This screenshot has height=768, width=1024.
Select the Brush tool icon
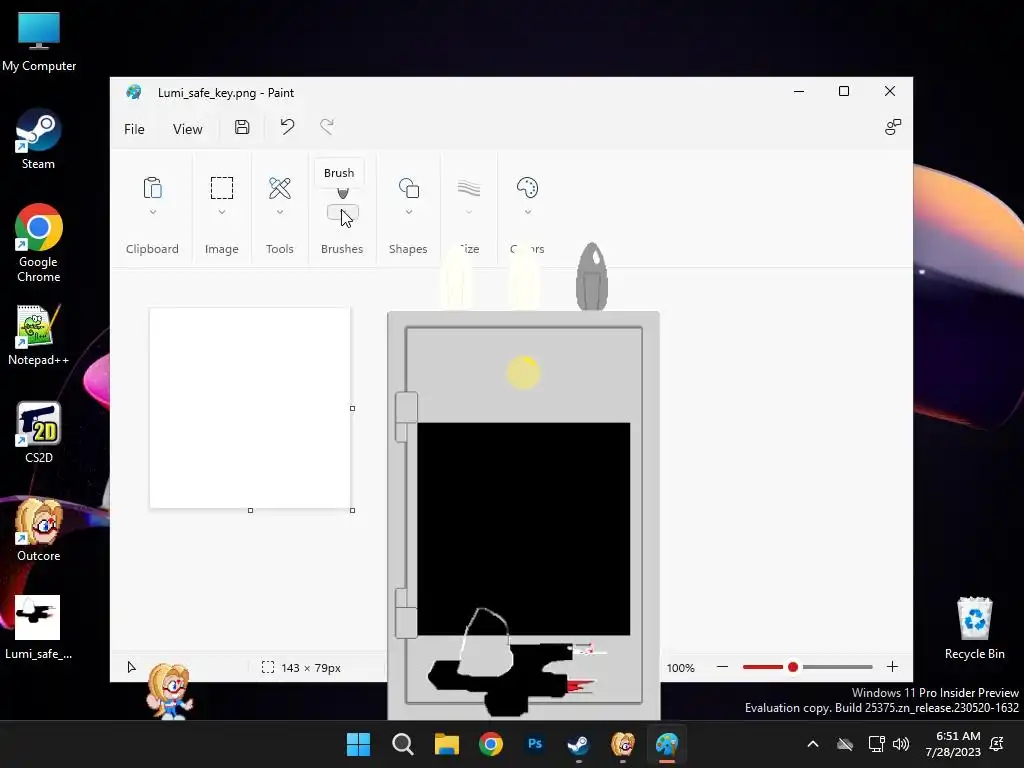click(343, 192)
